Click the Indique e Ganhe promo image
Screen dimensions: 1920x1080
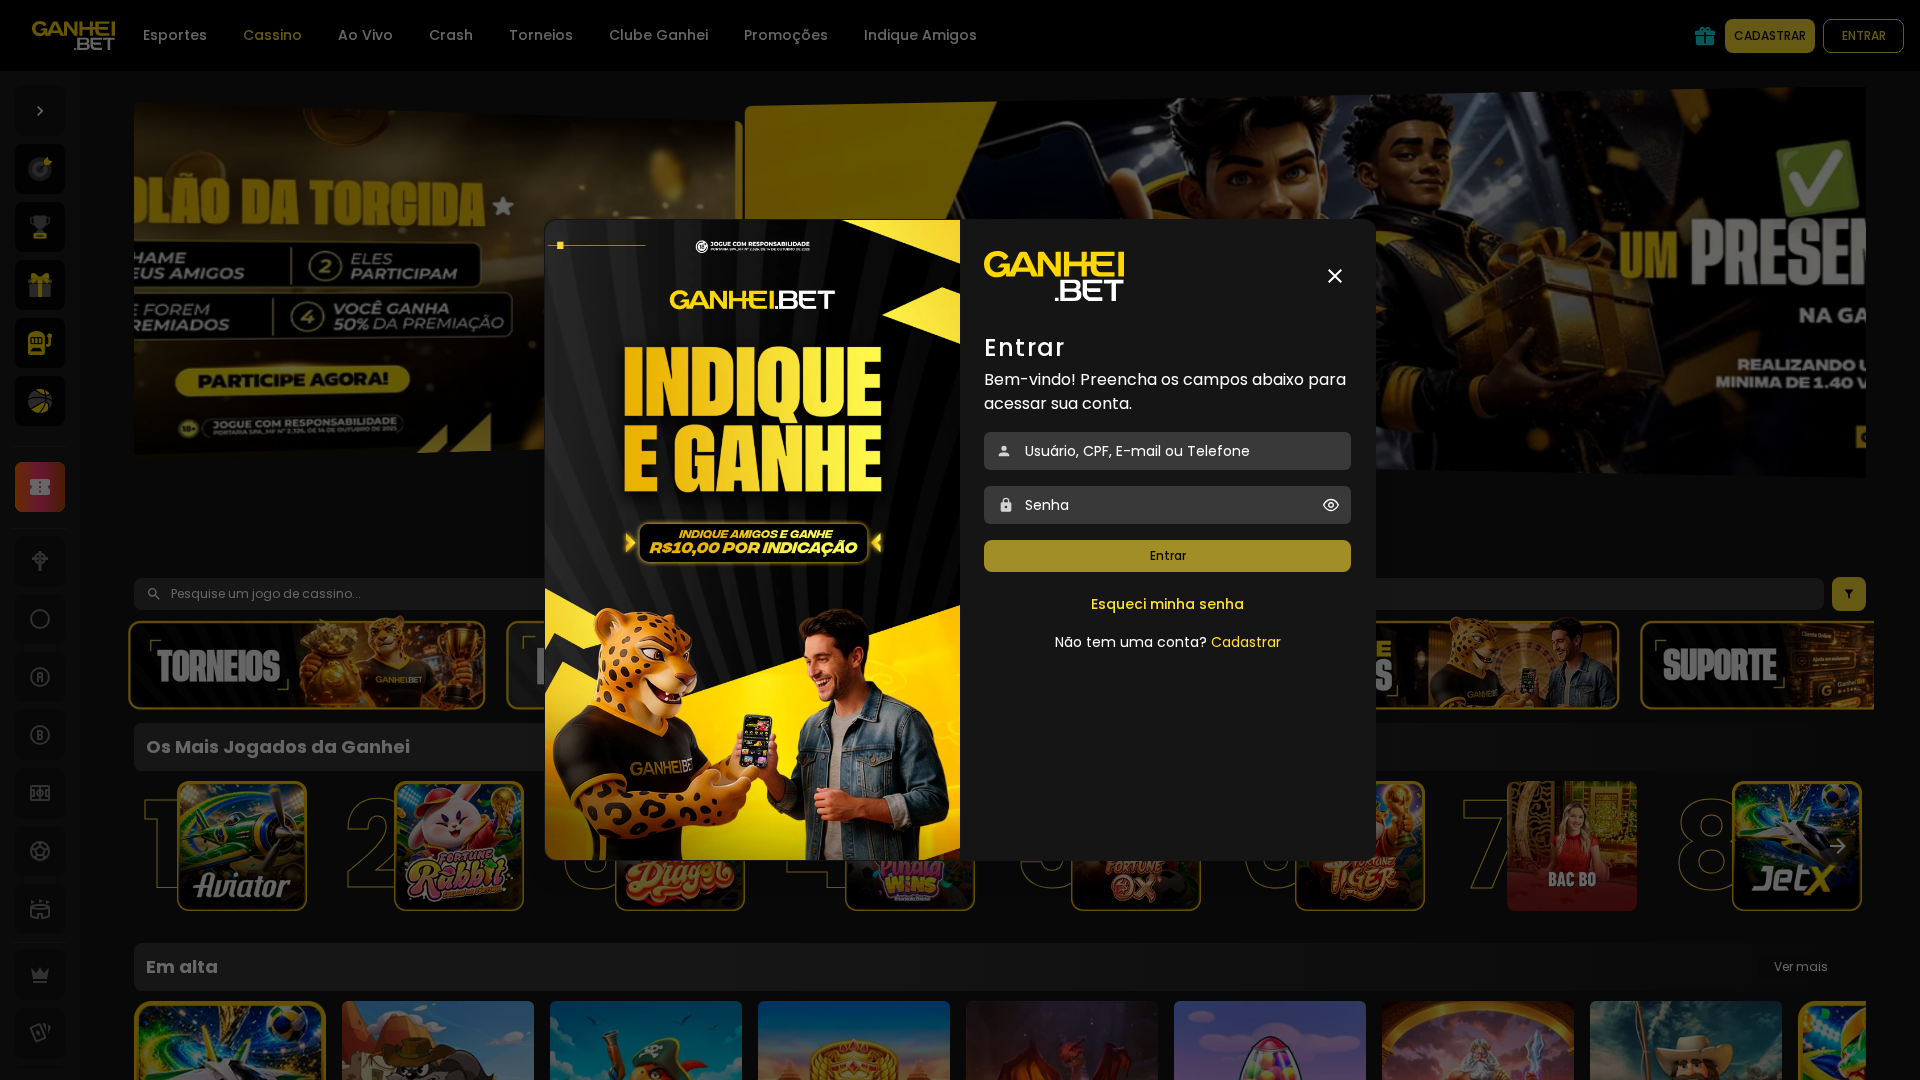click(752, 540)
